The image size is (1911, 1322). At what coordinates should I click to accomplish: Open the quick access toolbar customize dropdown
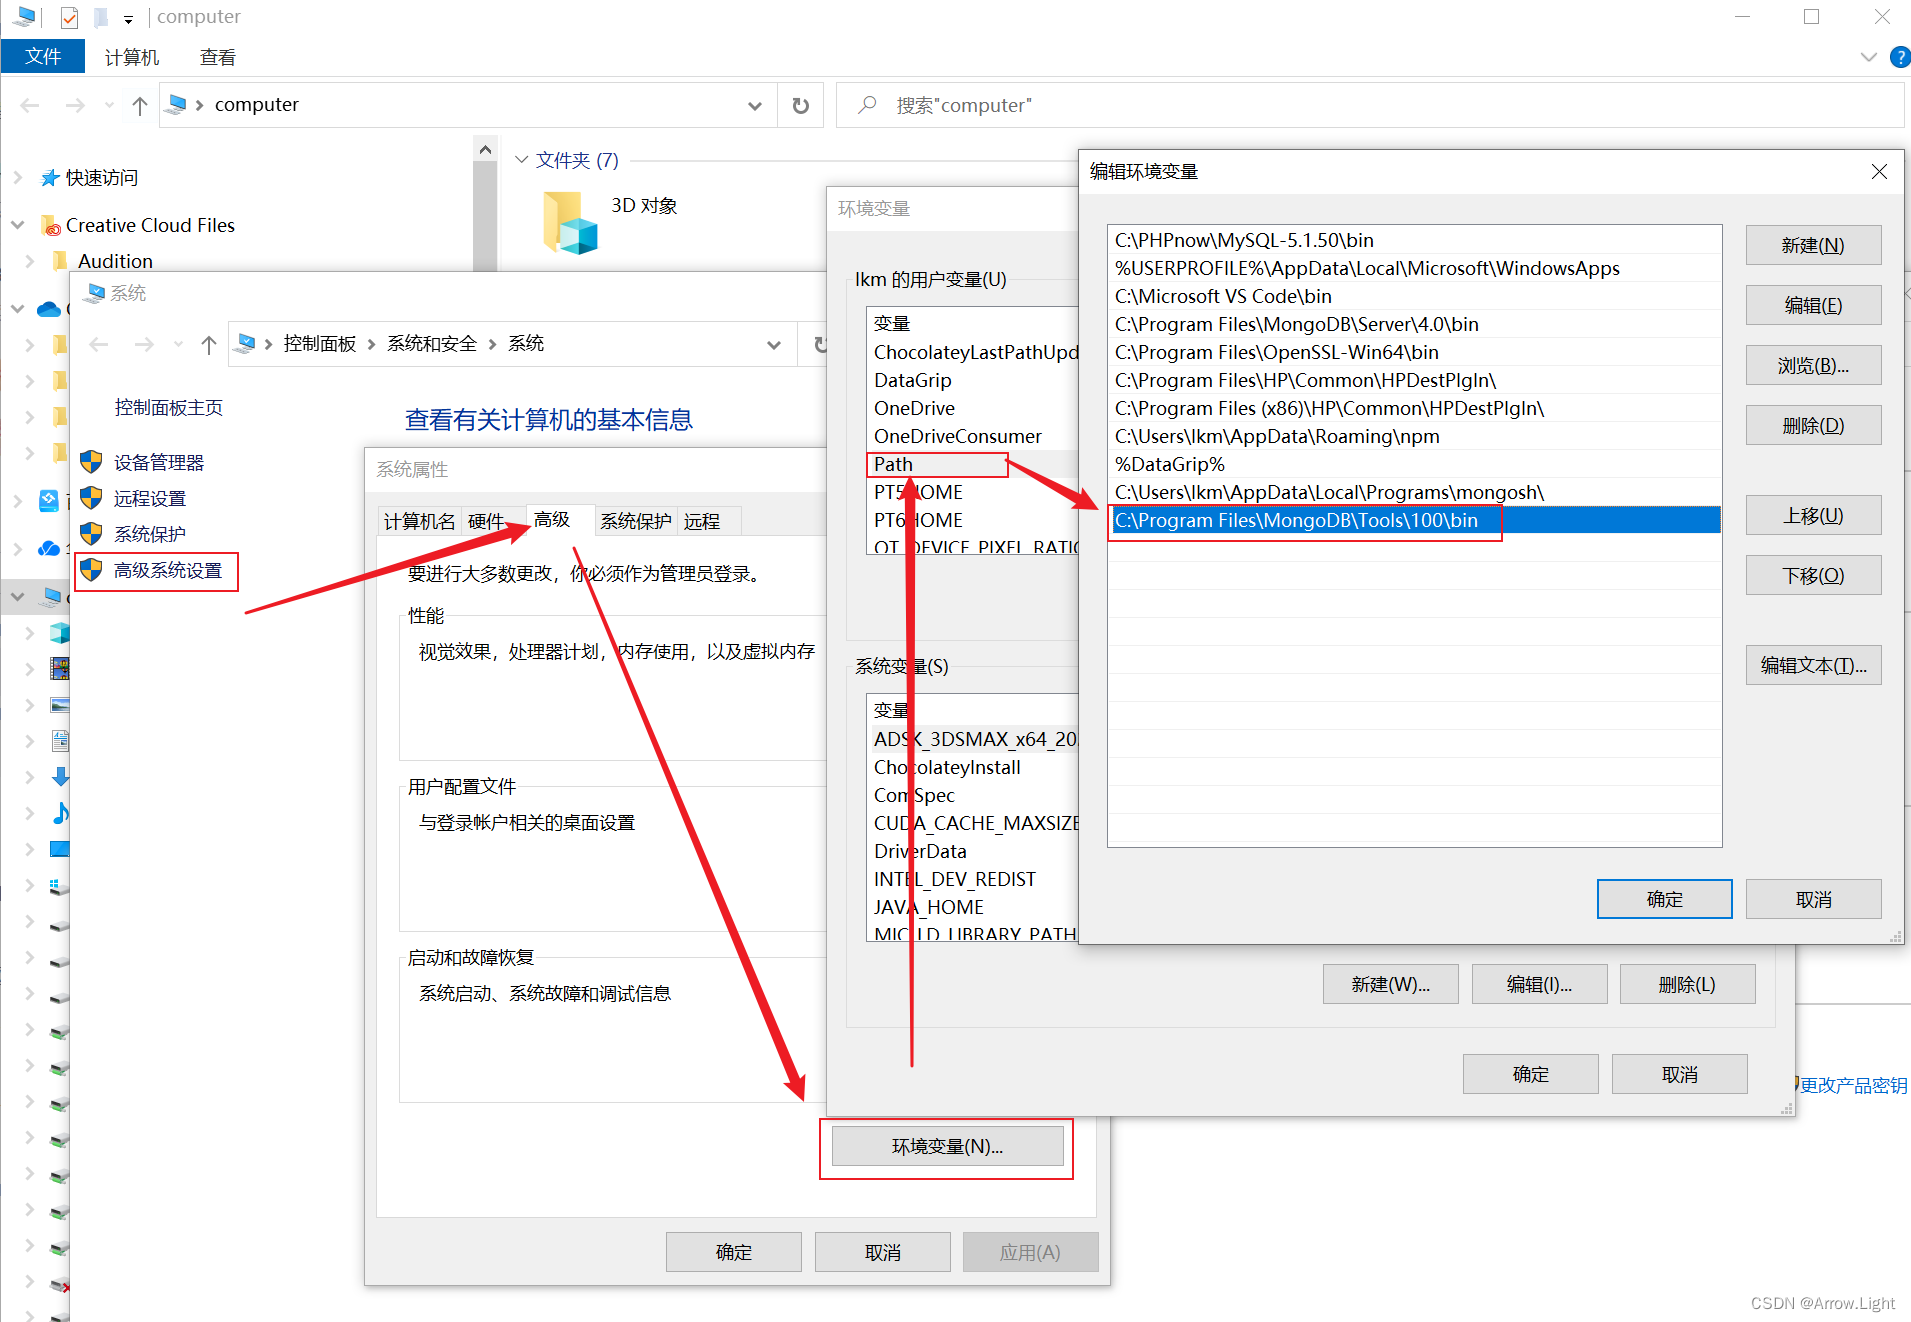[x=128, y=18]
